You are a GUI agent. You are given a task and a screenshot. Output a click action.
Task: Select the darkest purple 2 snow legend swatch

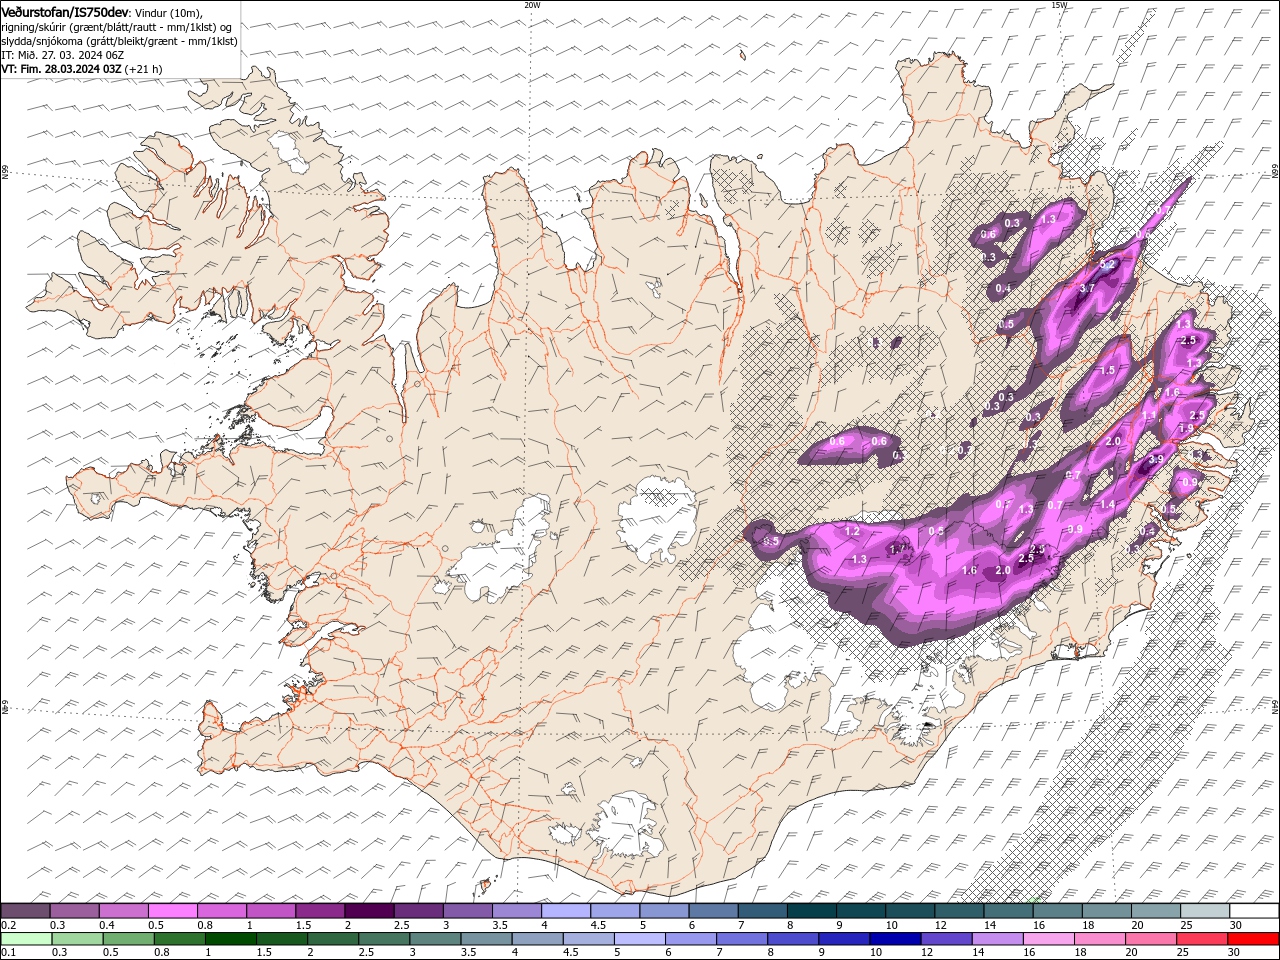coord(369,911)
